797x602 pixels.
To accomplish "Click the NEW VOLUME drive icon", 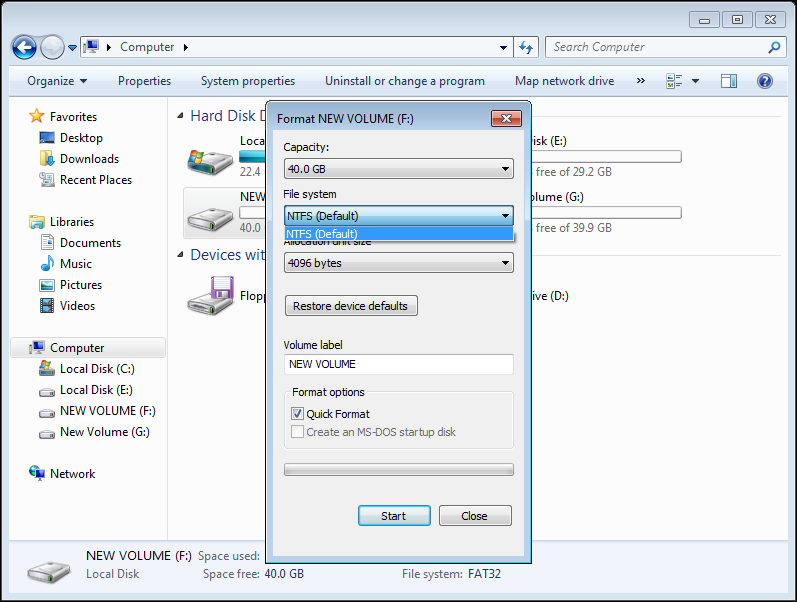I will tap(210, 219).
